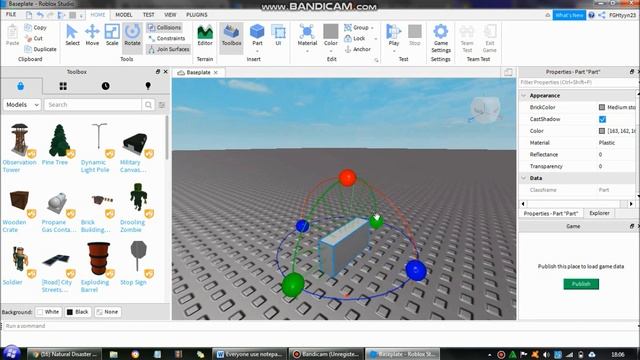Click the BrickColor swatch in Properties
640x360 pixels.
(x=602, y=107)
